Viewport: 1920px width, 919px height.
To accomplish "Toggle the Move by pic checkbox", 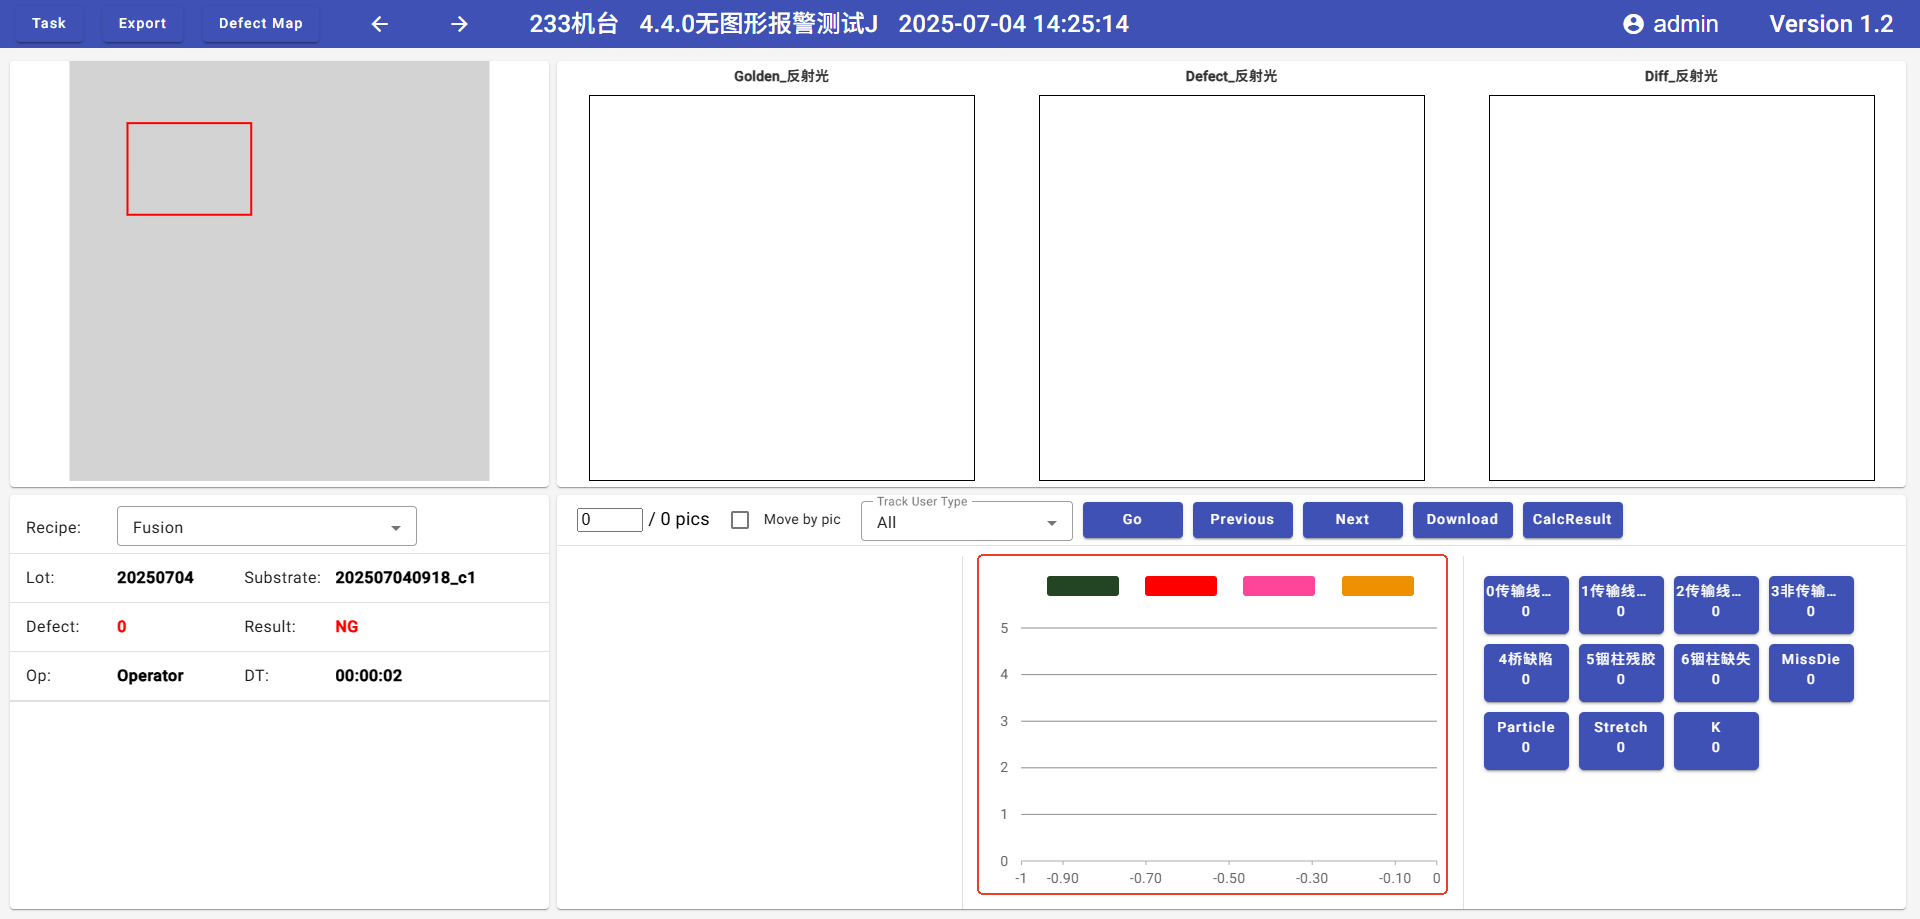I will [x=740, y=520].
